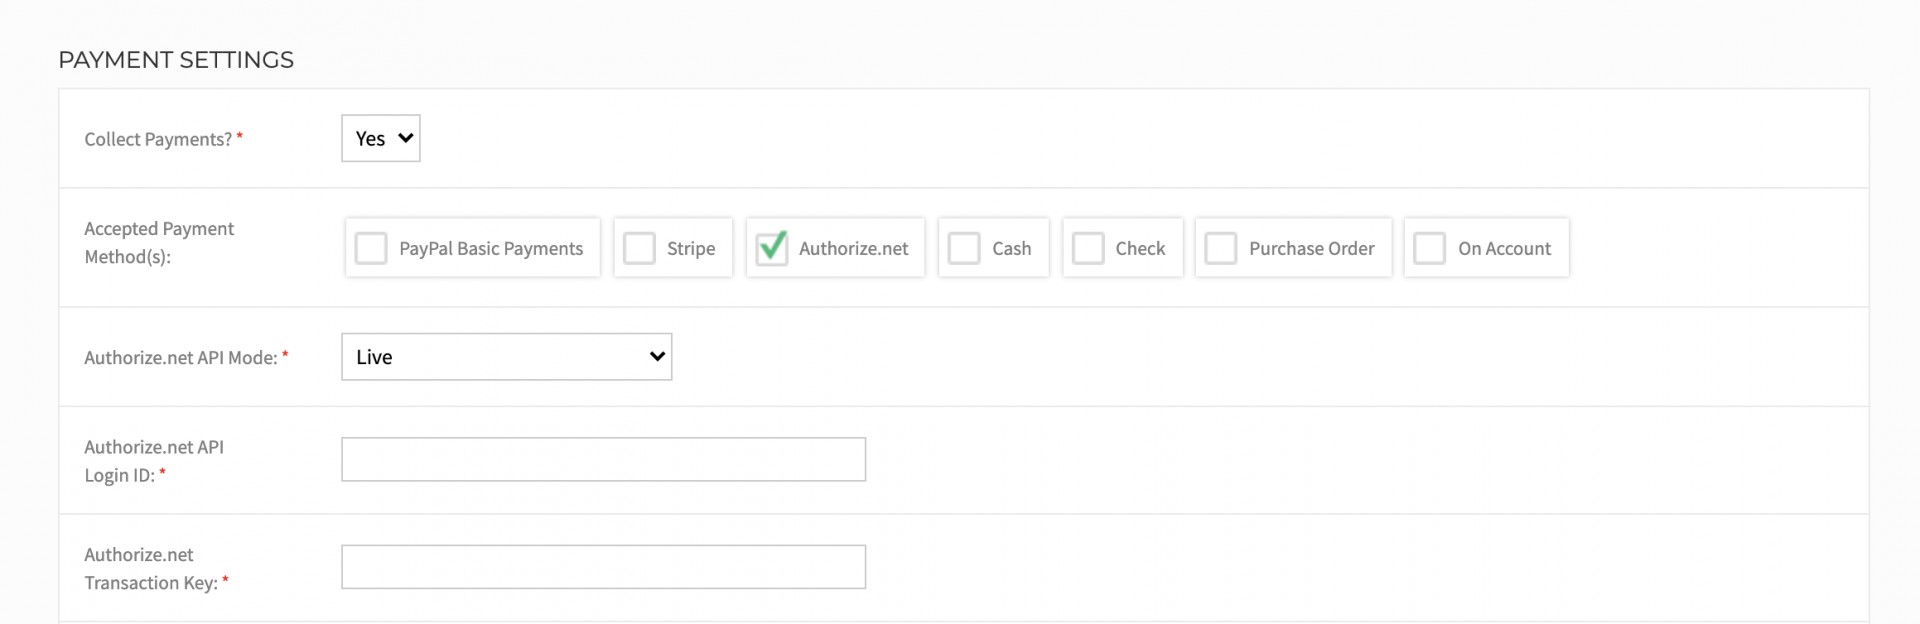Viewport: 1920px width, 624px height.
Task: Click the red asterisk beside Collect Payments
Action: tap(240, 138)
